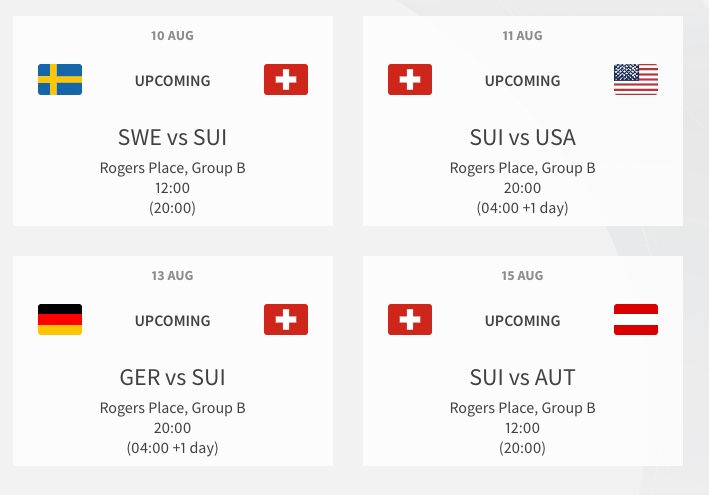Open the GER vs SUI match
This screenshot has width=709, height=495.
[x=173, y=377]
